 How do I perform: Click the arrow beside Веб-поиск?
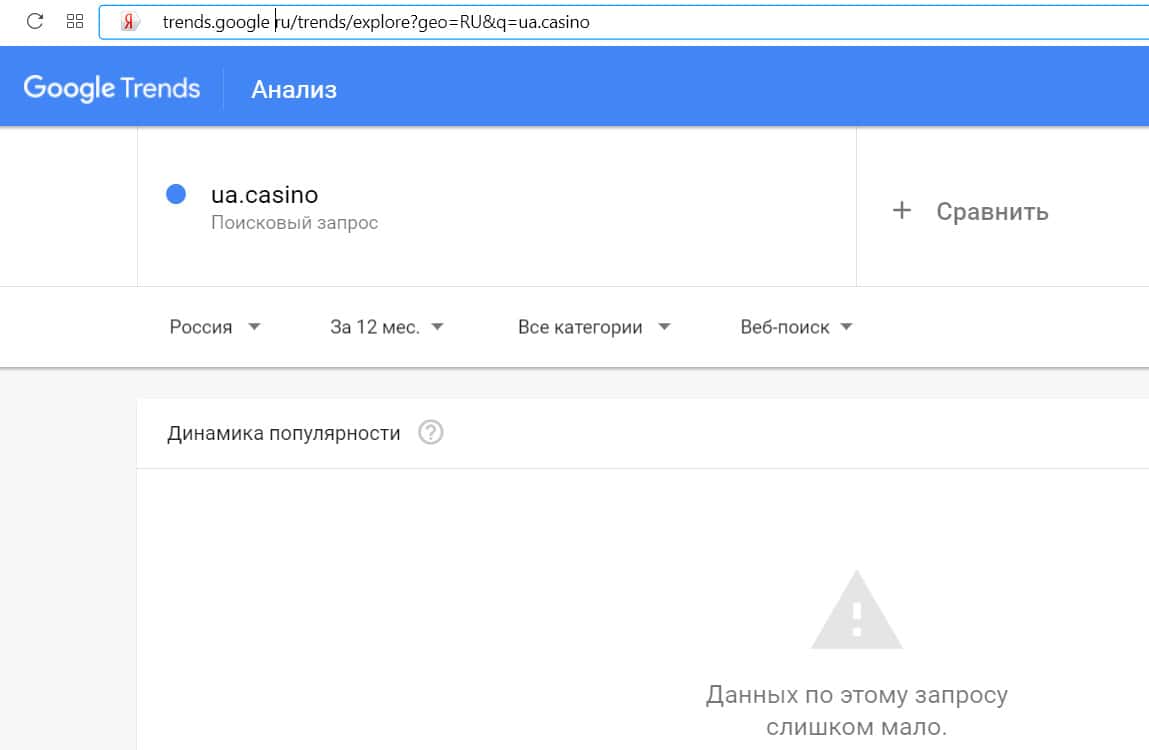point(847,327)
